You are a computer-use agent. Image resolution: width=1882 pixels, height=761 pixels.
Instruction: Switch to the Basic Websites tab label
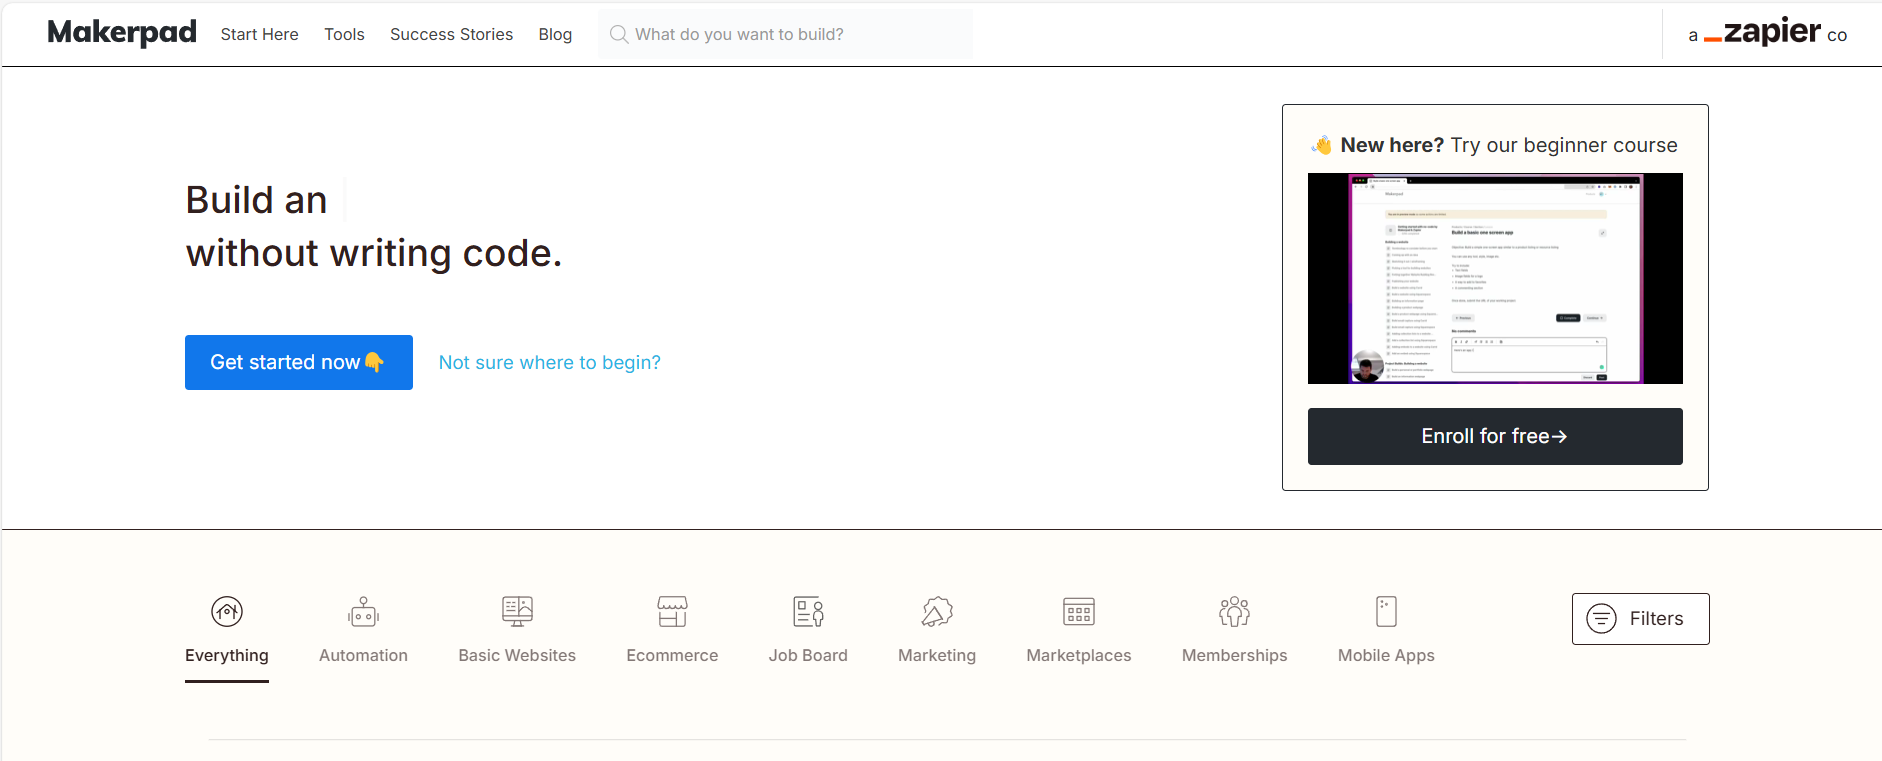(x=517, y=656)
